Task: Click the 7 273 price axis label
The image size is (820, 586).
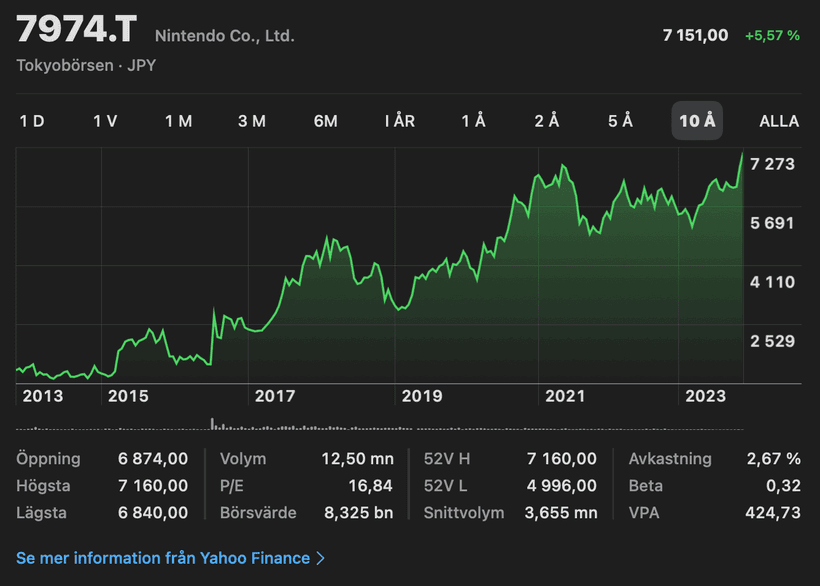Action: tap(772, 163)
